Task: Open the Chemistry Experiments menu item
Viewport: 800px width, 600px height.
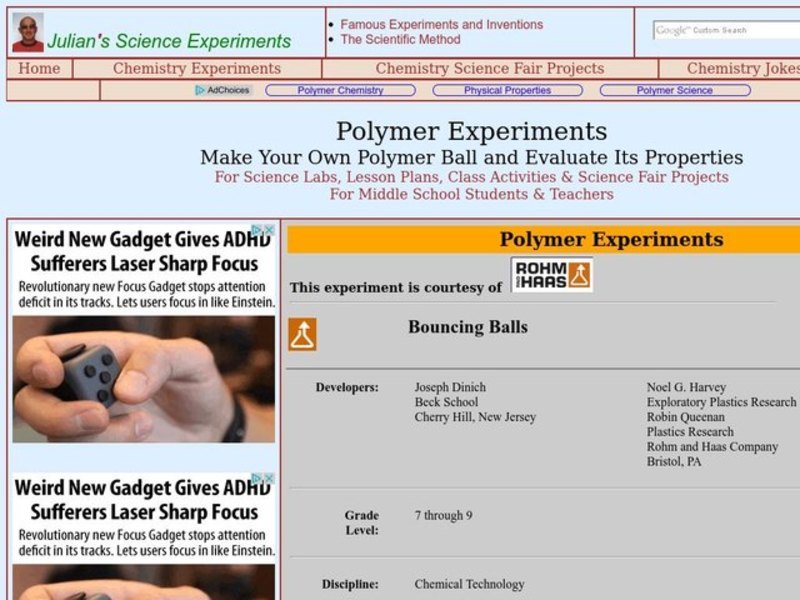Action: click(x=197, y=69)
